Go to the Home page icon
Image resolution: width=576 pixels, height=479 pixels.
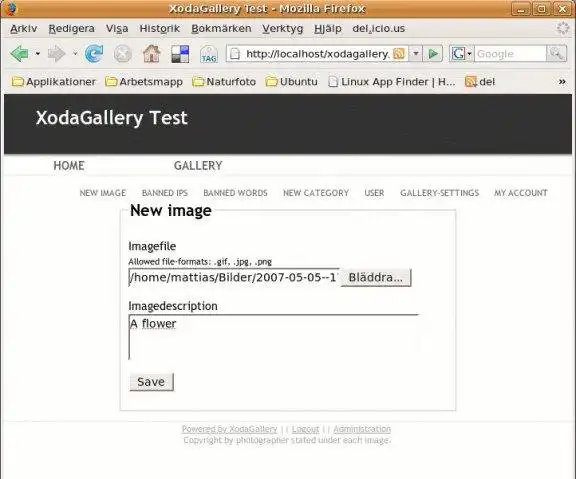point(152,54)
